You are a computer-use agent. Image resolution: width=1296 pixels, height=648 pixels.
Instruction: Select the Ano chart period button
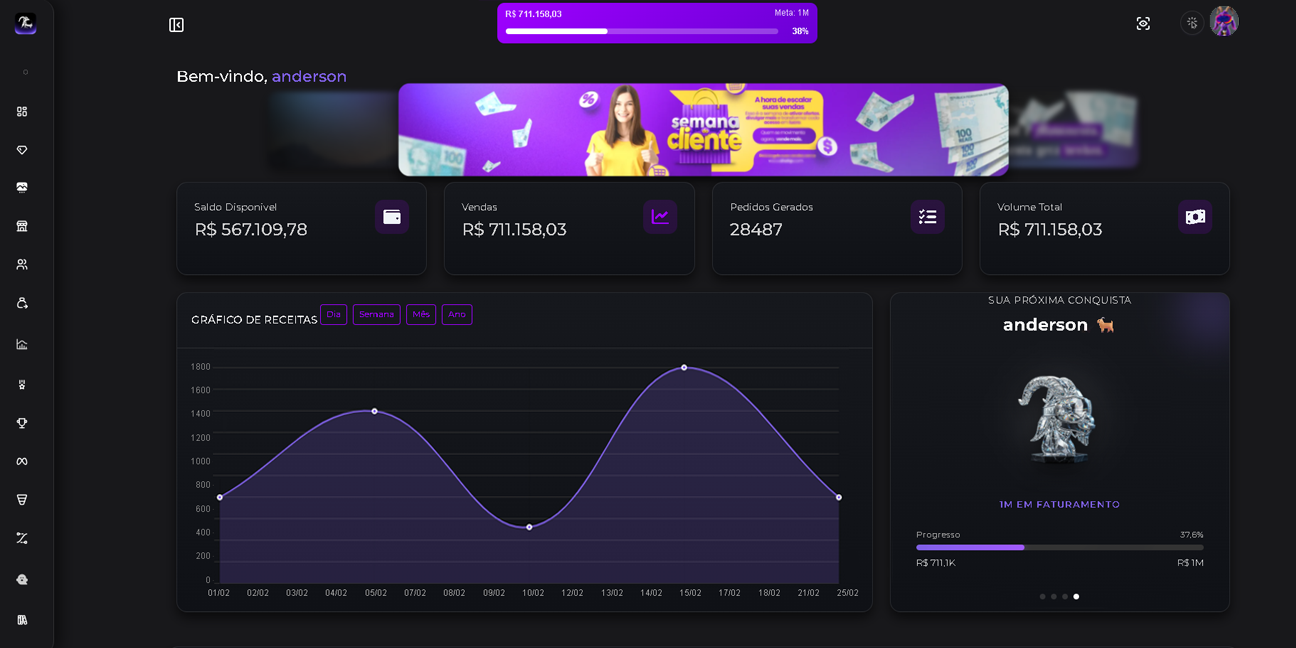[x=457, y=314]
